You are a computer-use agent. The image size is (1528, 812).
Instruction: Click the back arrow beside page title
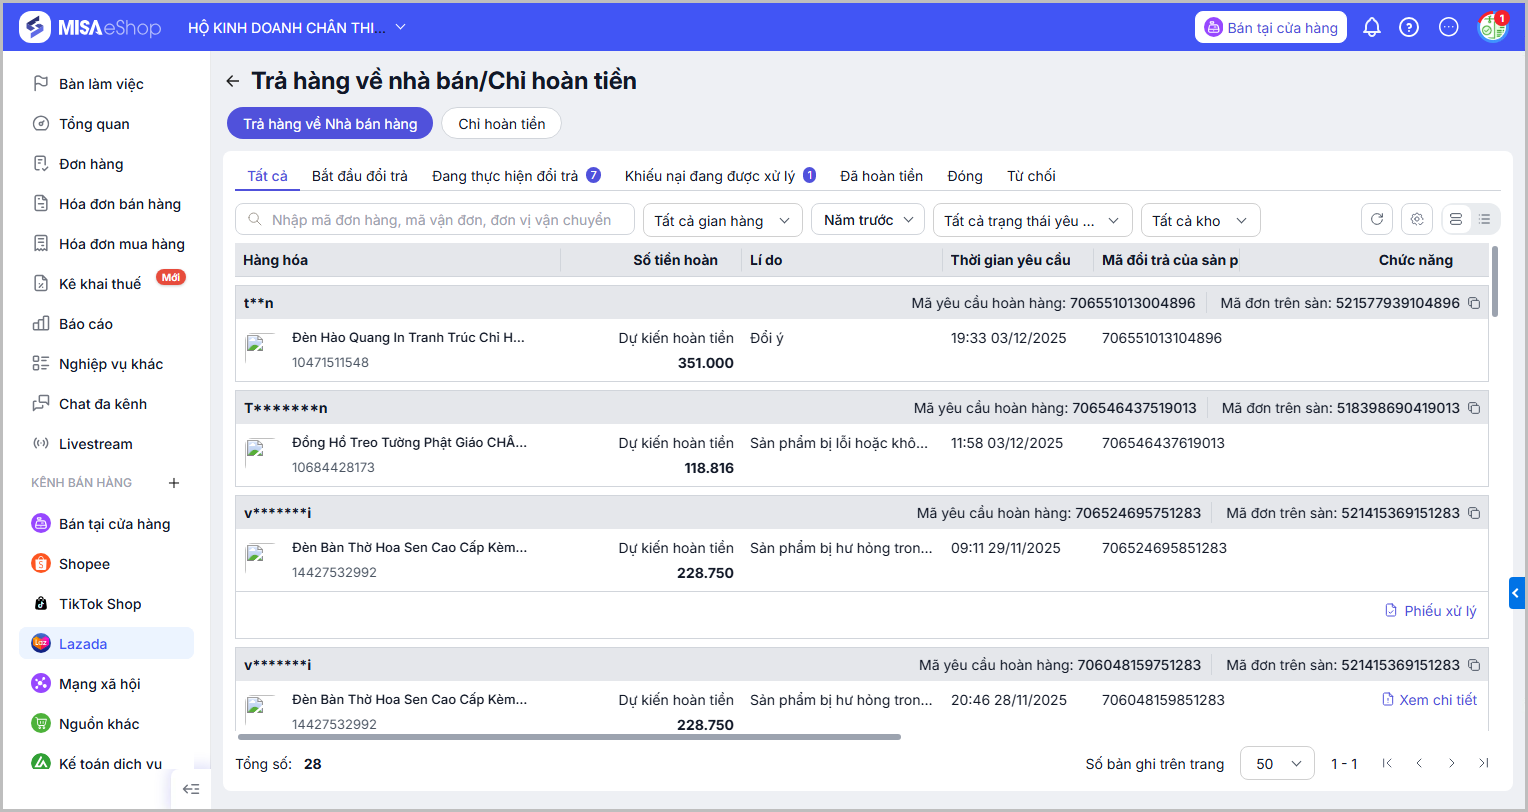(x=233, y=81)
